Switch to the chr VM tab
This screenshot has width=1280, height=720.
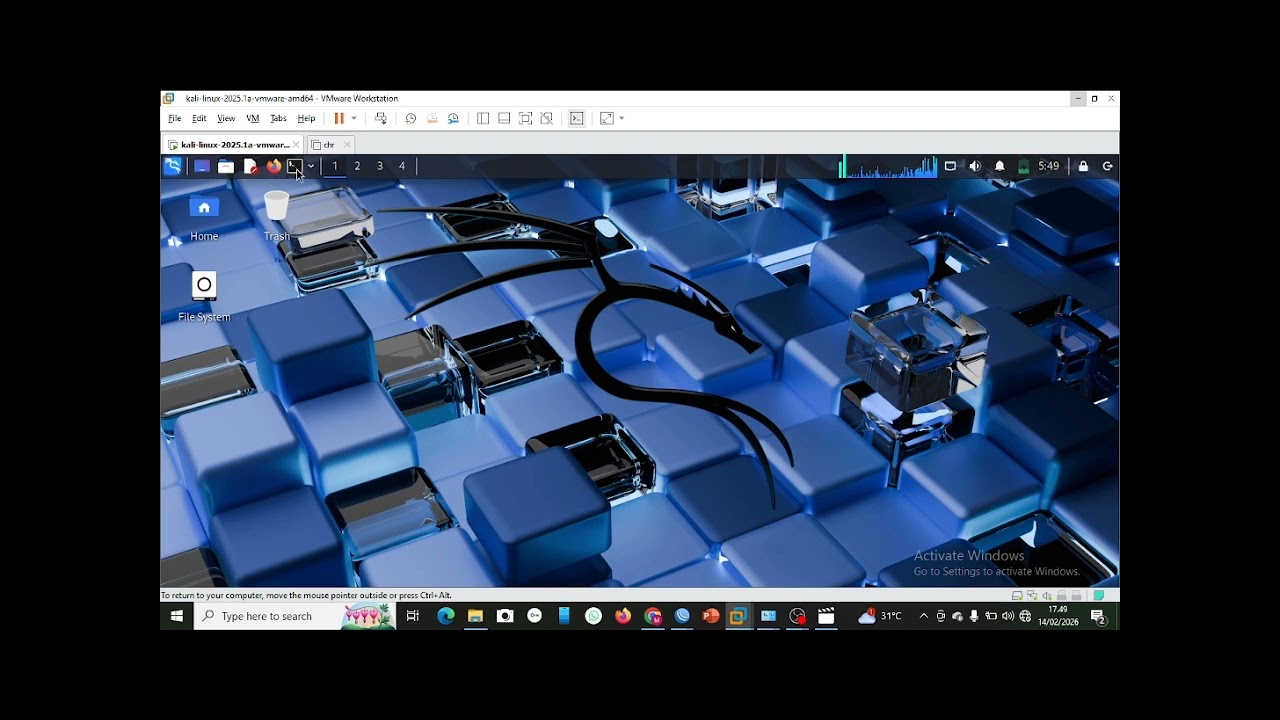[x=329, y=145]
